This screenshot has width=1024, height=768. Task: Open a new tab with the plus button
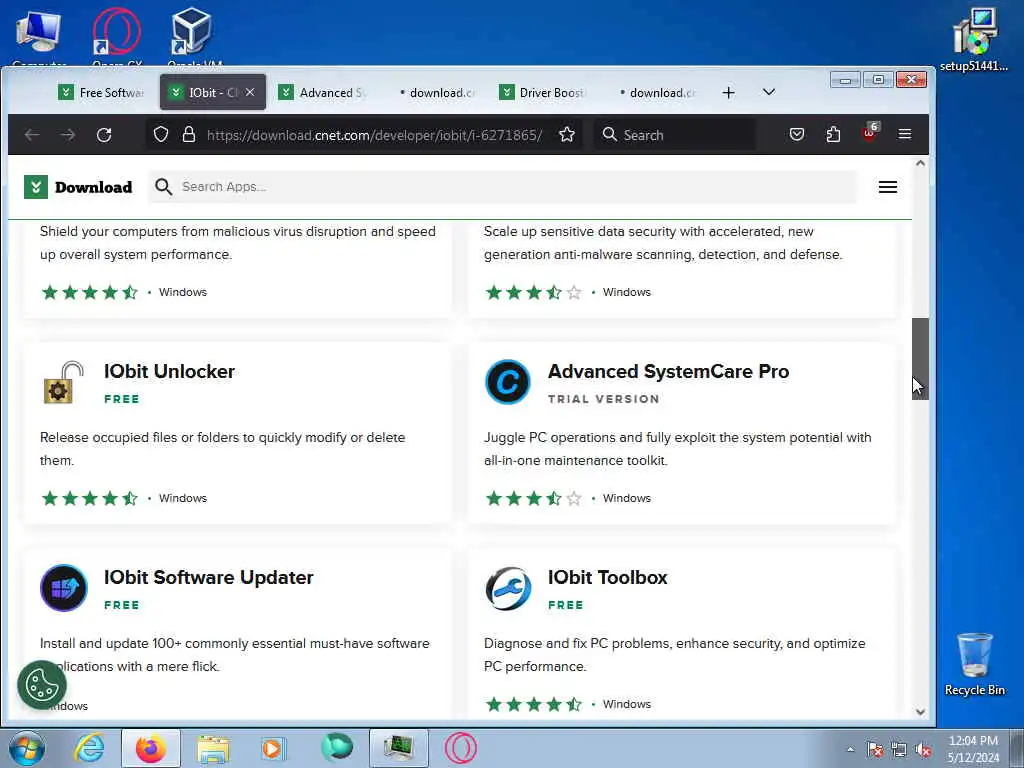[x=728, y=93]
